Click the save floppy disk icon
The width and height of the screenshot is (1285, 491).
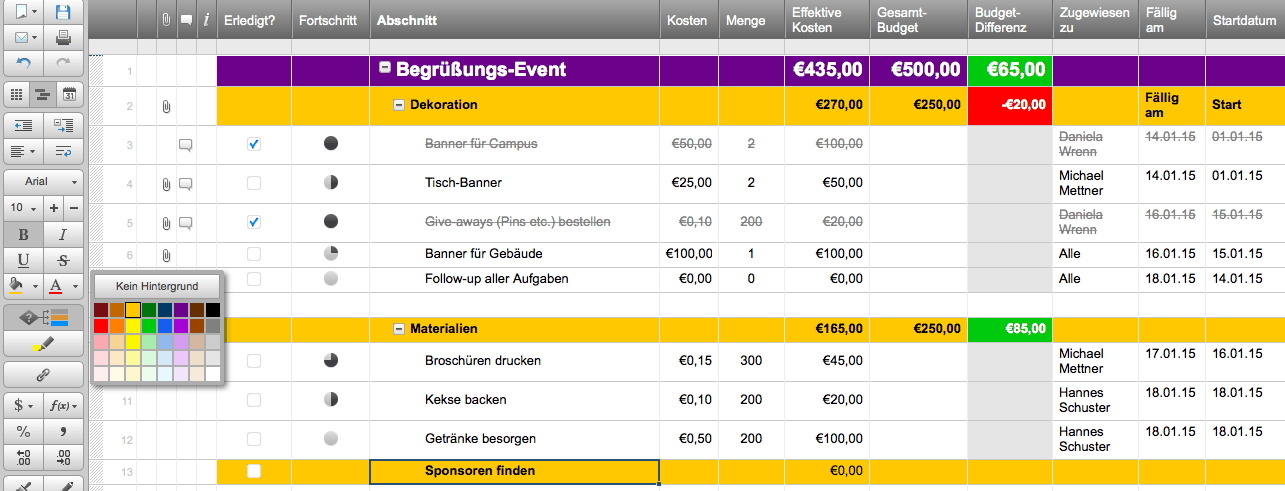click(x=63, y=13)
